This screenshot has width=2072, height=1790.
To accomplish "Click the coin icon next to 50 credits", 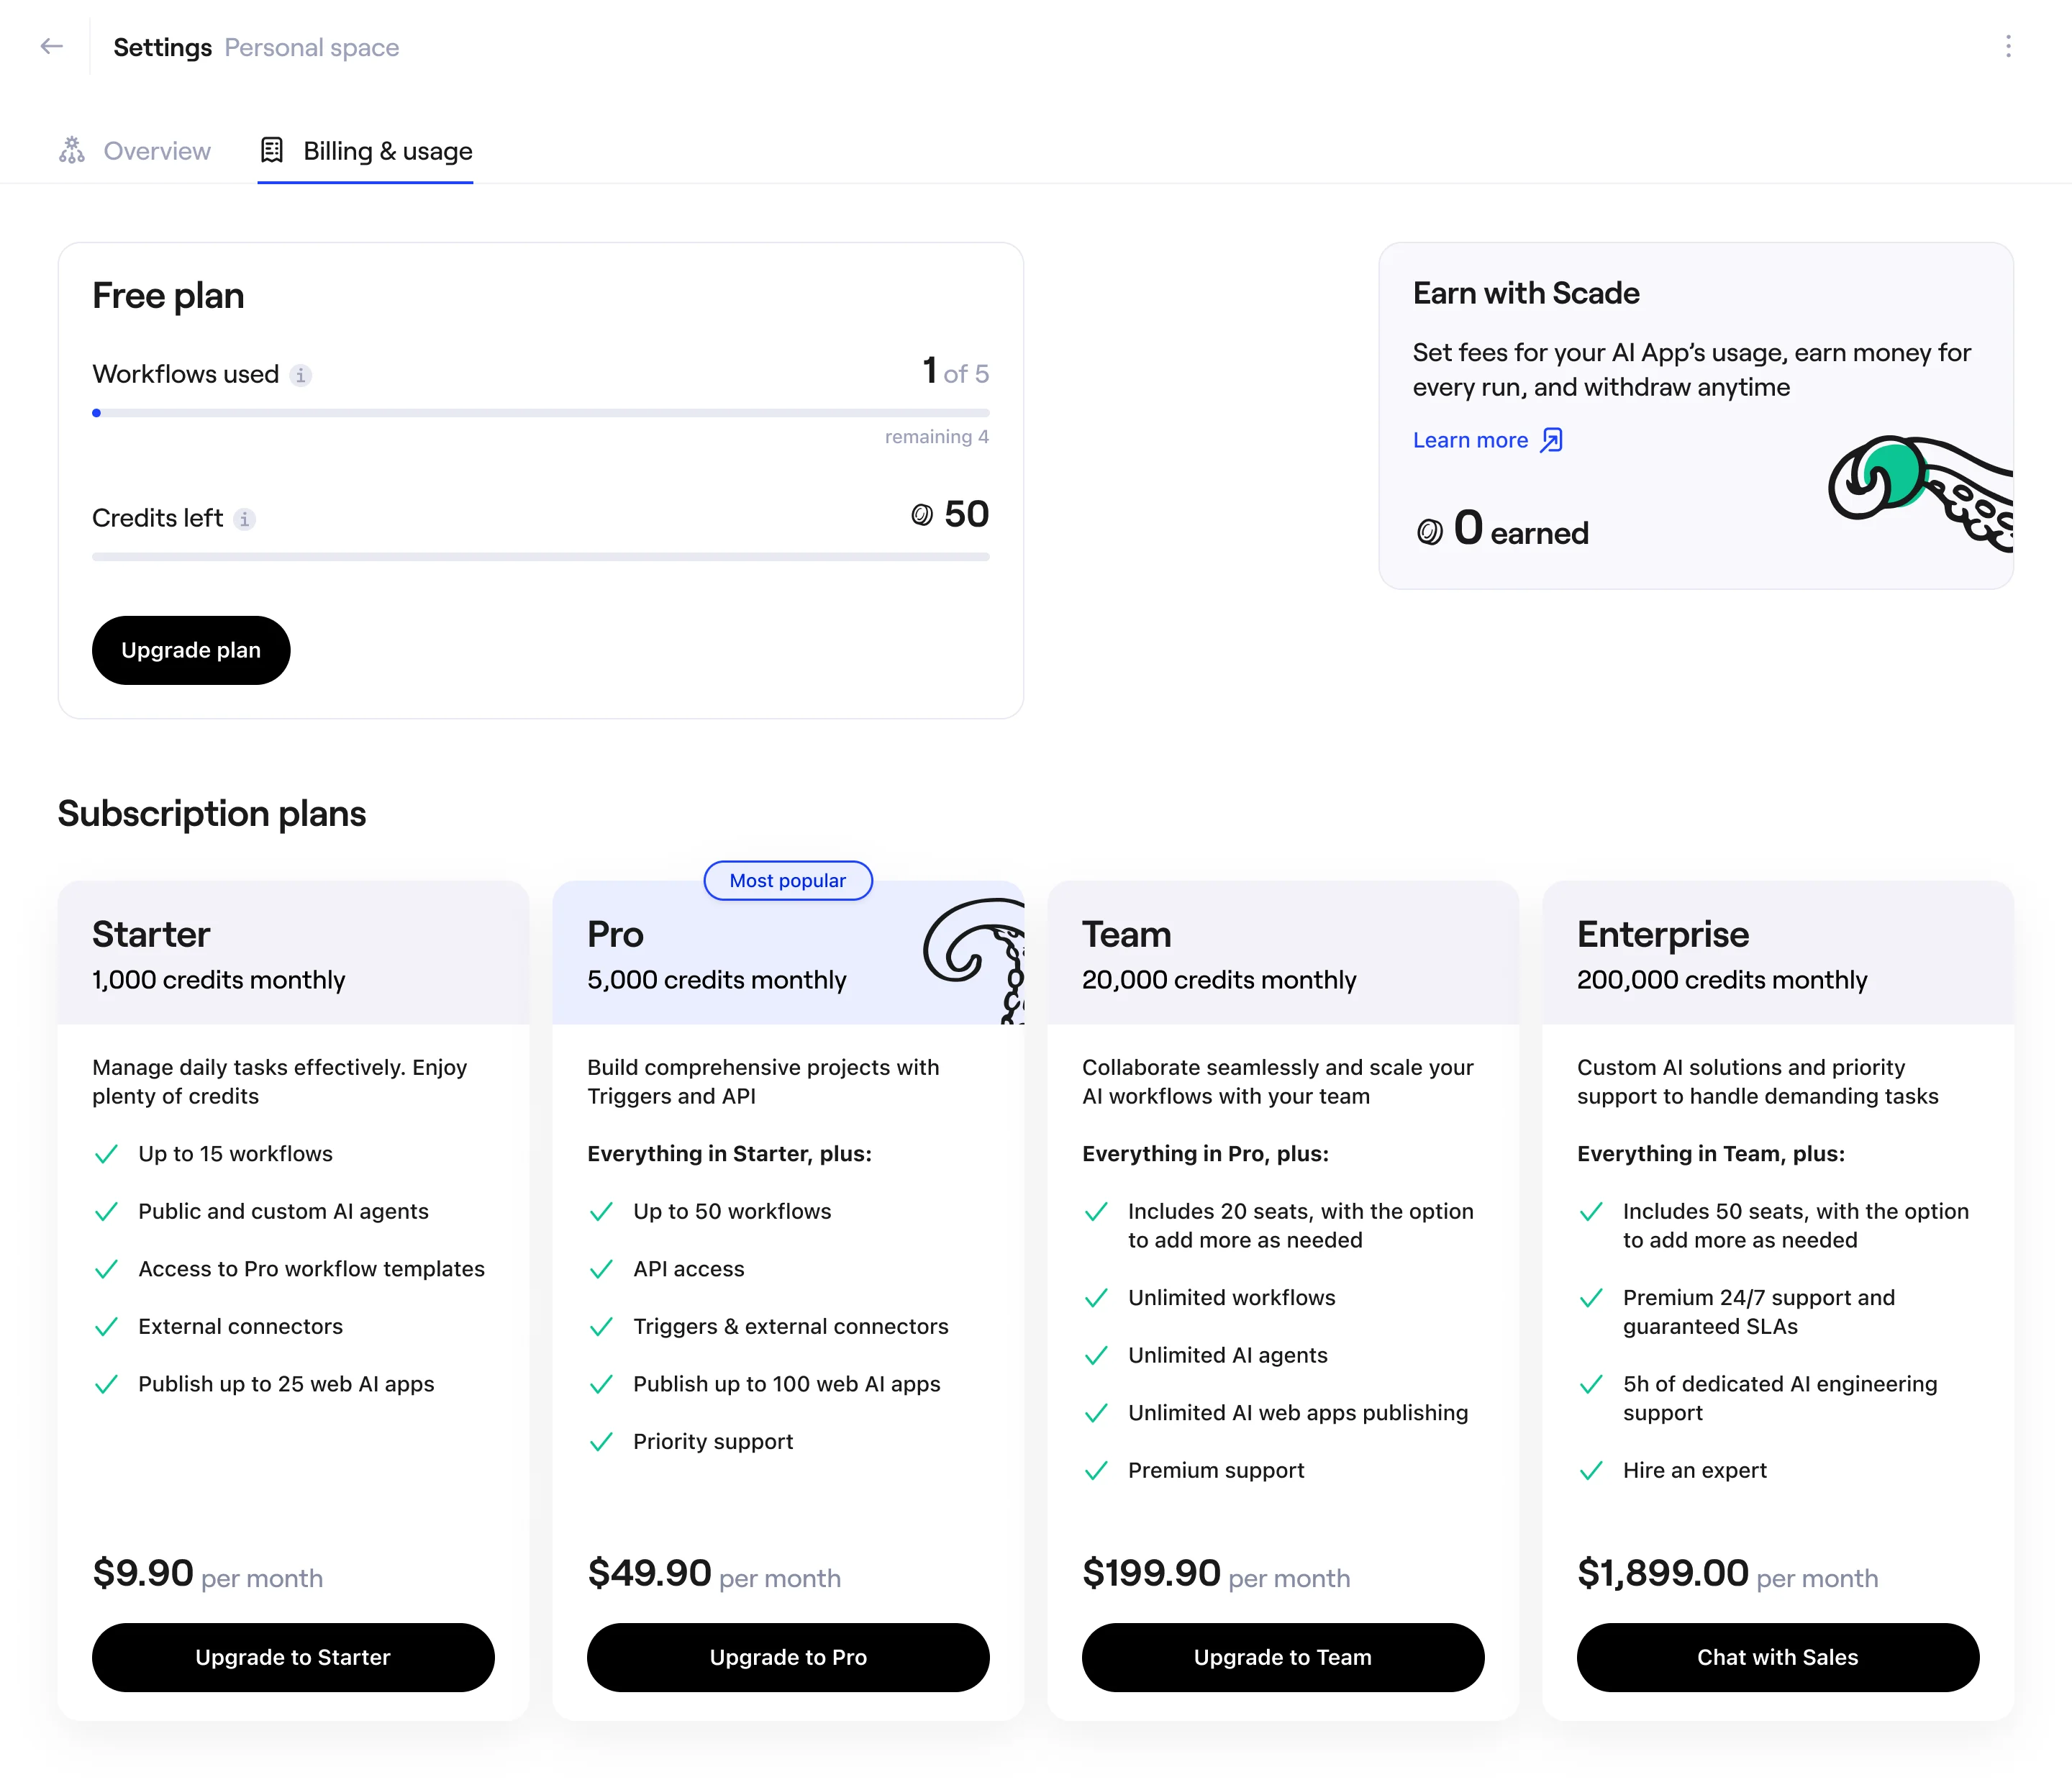I will point(923,514).
